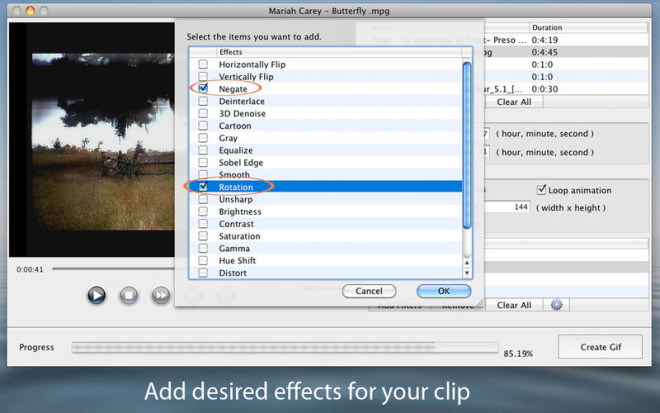This screenshot has width=660, height=413.
Task: Tick the Sobel Edge checkbox
Action: point(203,162)
